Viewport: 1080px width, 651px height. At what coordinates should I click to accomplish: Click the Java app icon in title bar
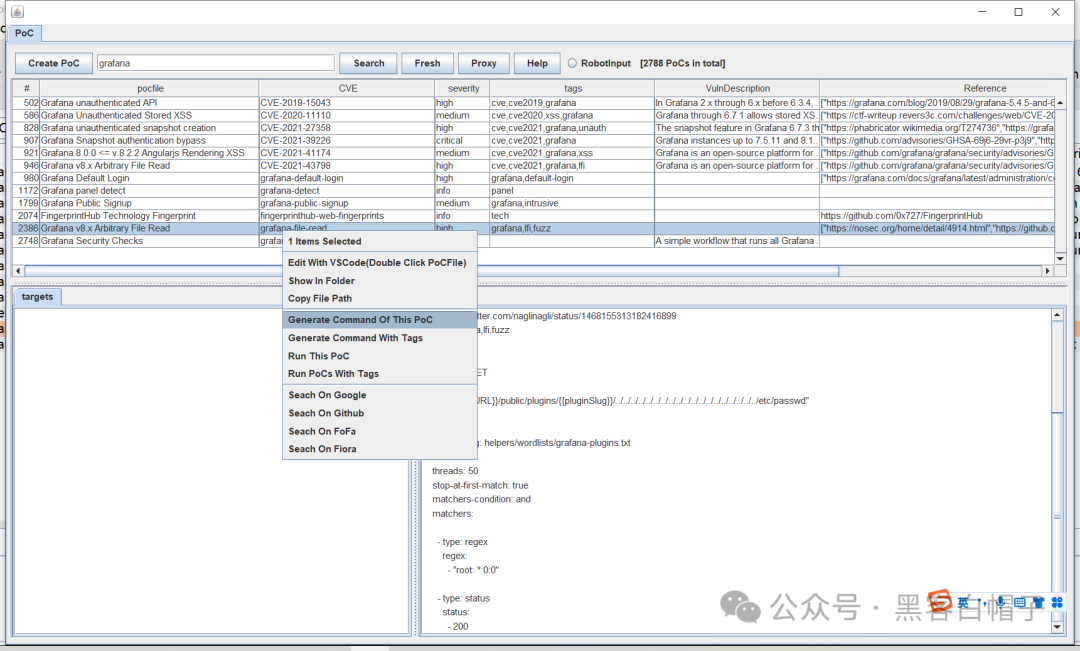coord(18,12)
